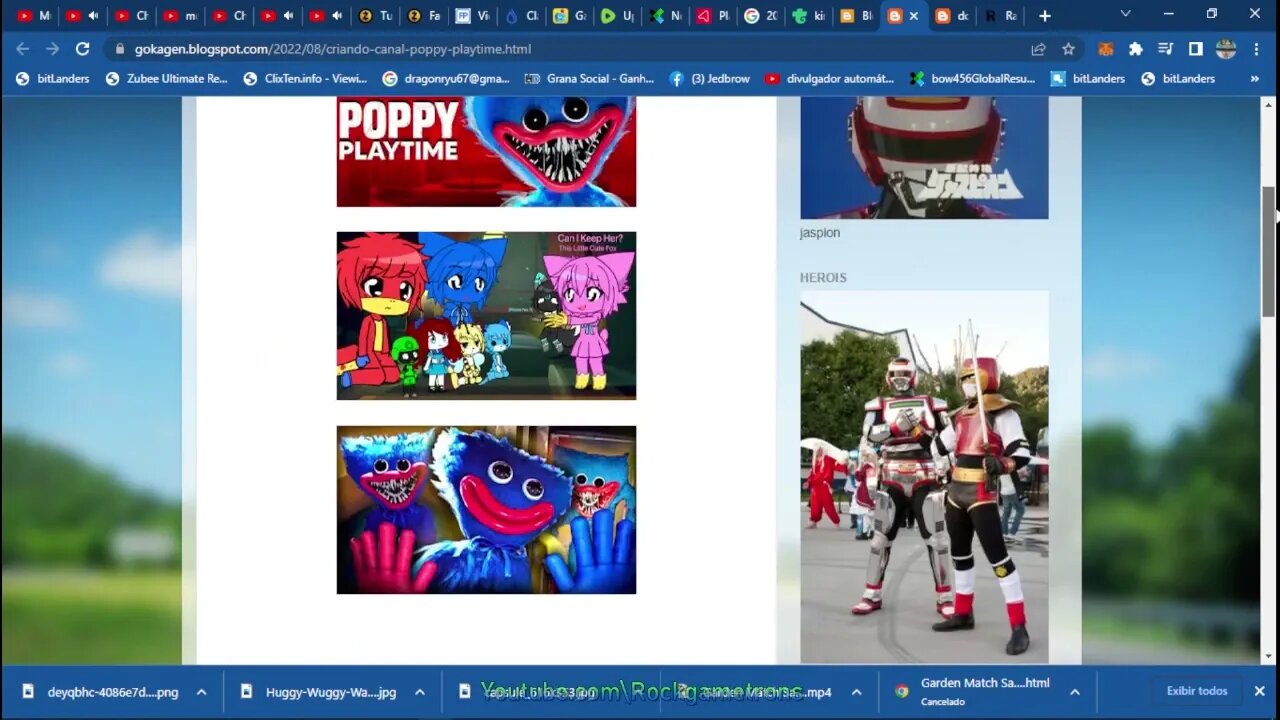Open the Zubee Ultimate Re... bookmark
1280x720 pixels.
pos(167,78)
